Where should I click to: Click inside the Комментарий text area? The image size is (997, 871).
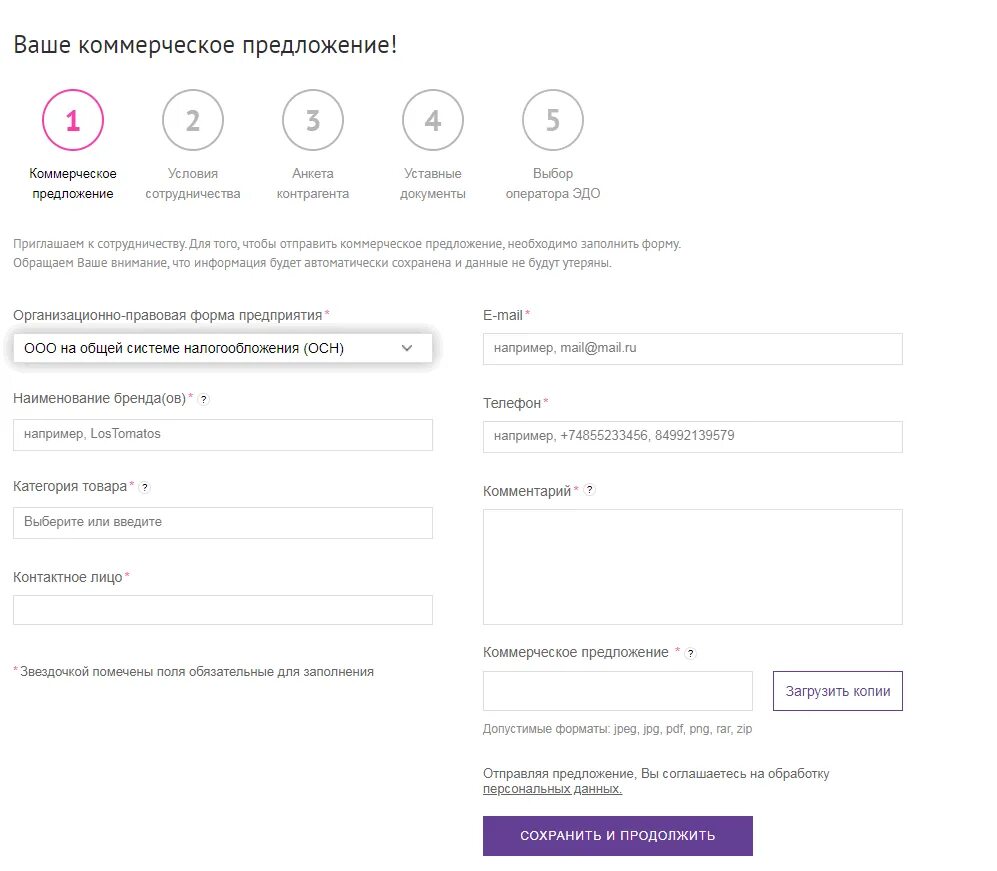692,567
